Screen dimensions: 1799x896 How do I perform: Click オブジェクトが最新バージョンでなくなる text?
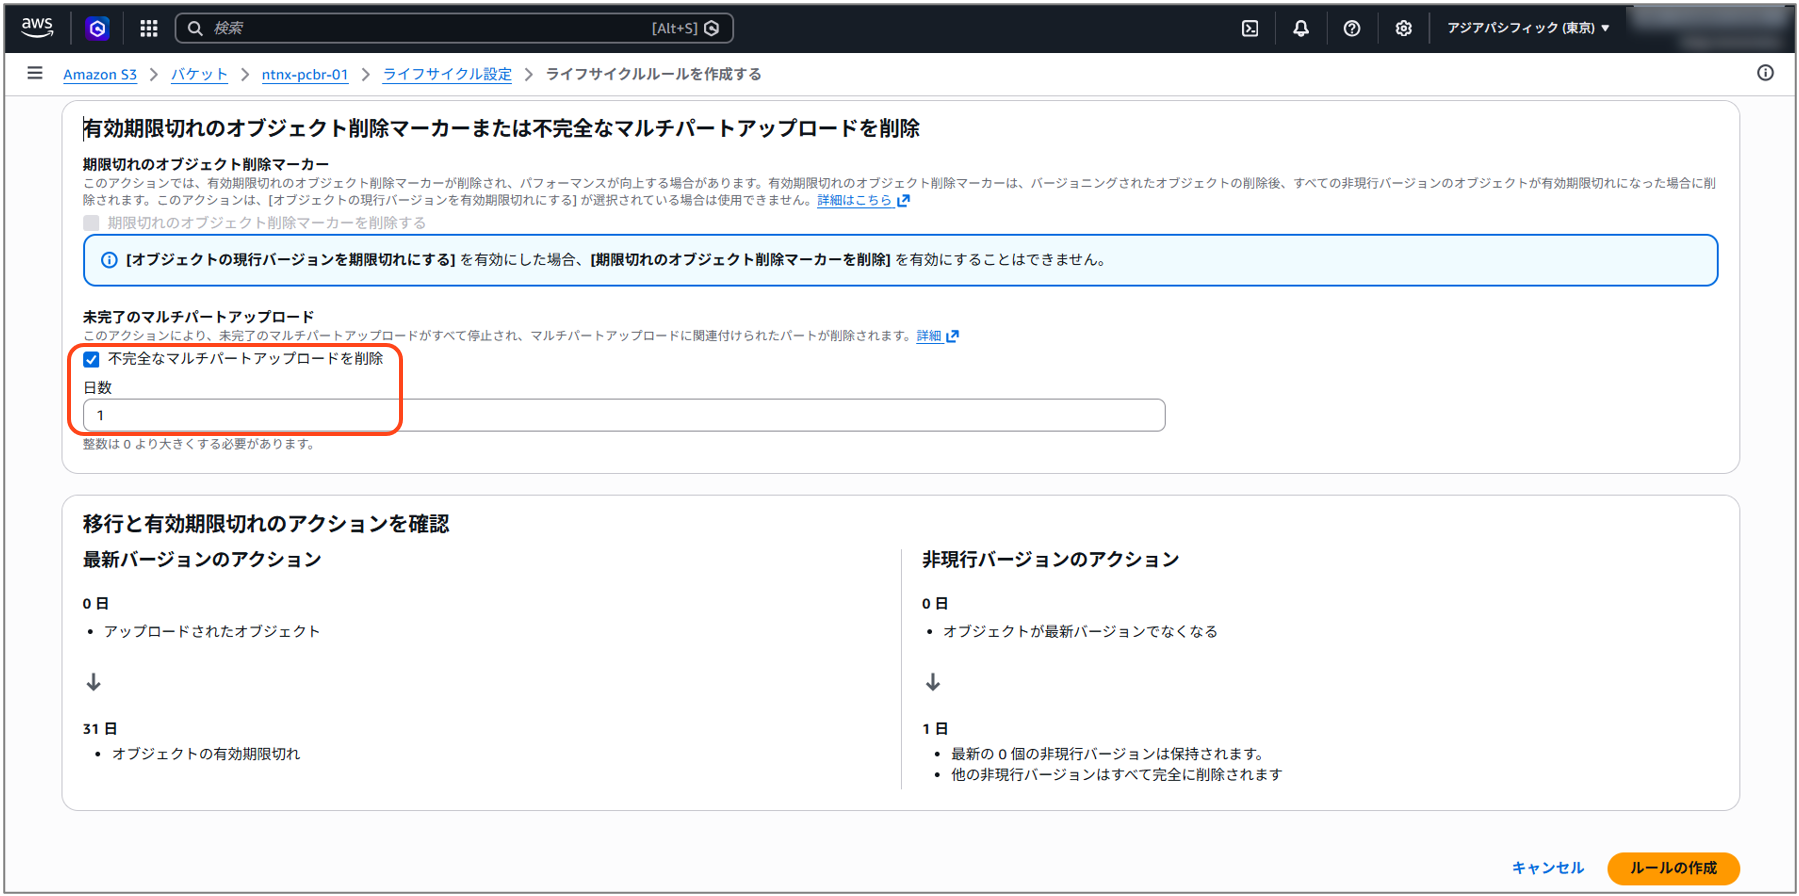coord(1080,632)
